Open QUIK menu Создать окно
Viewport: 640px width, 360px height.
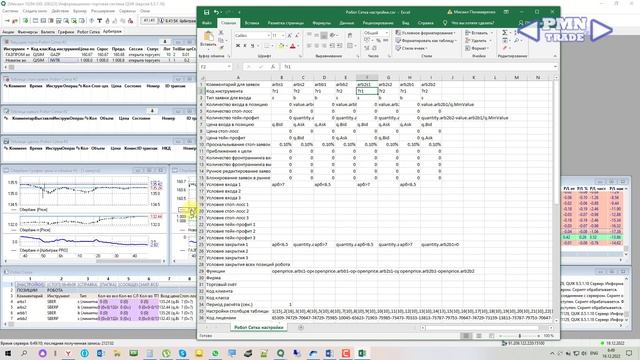(x=35, y=11)
